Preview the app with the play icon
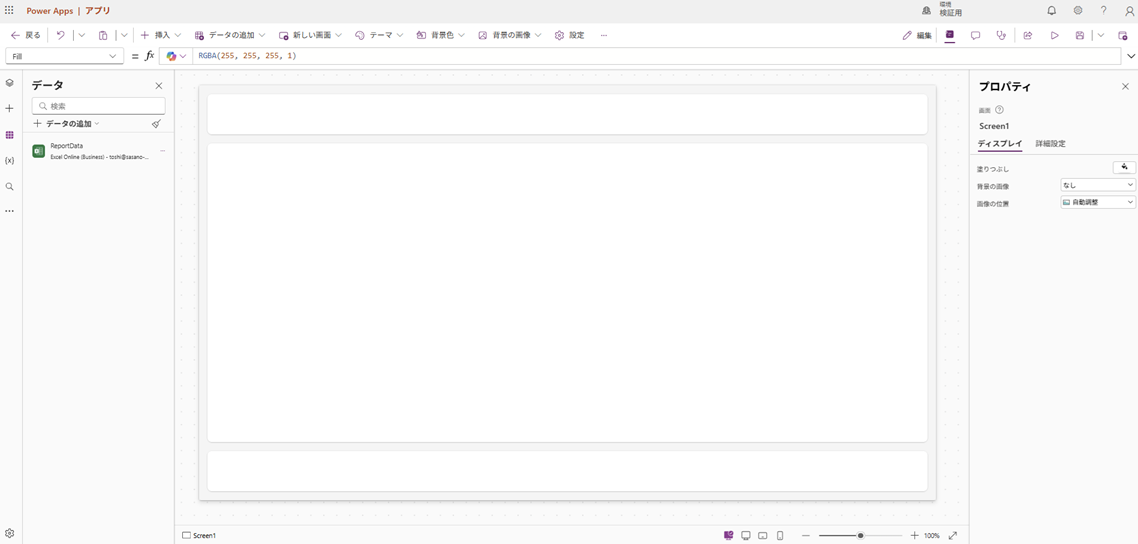The height and width of the screenshot is (544, 1138). coord(1054,35)
